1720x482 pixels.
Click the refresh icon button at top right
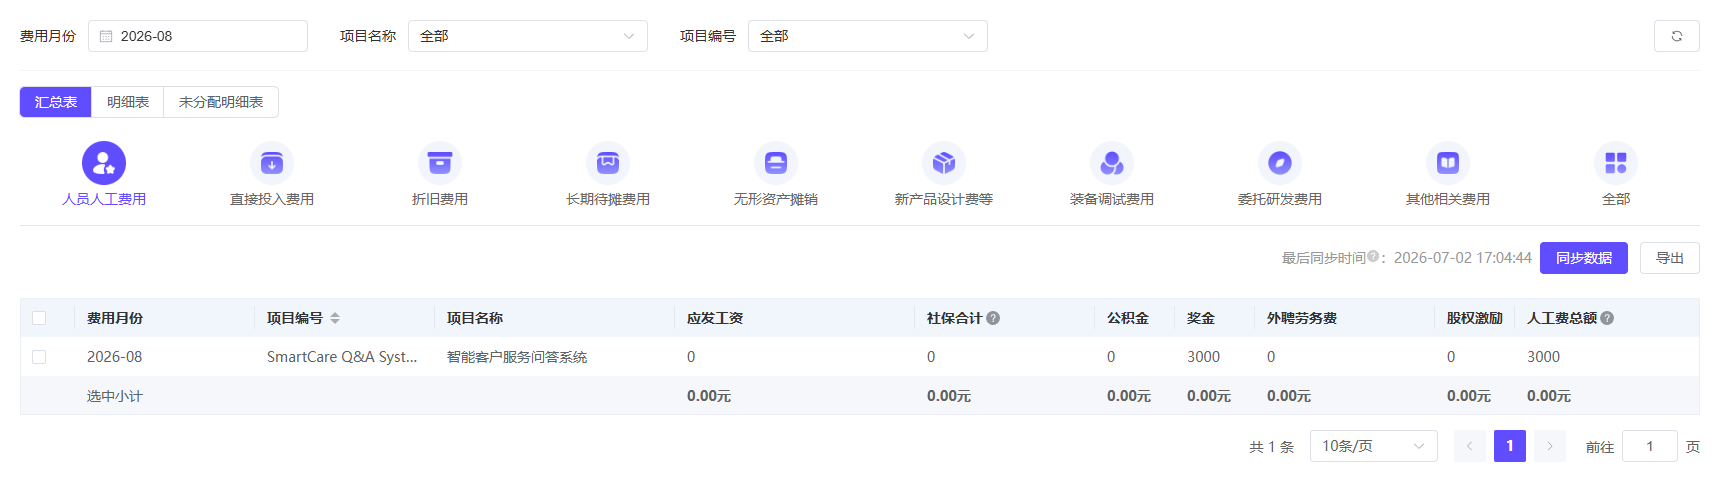pos(1677,36)
